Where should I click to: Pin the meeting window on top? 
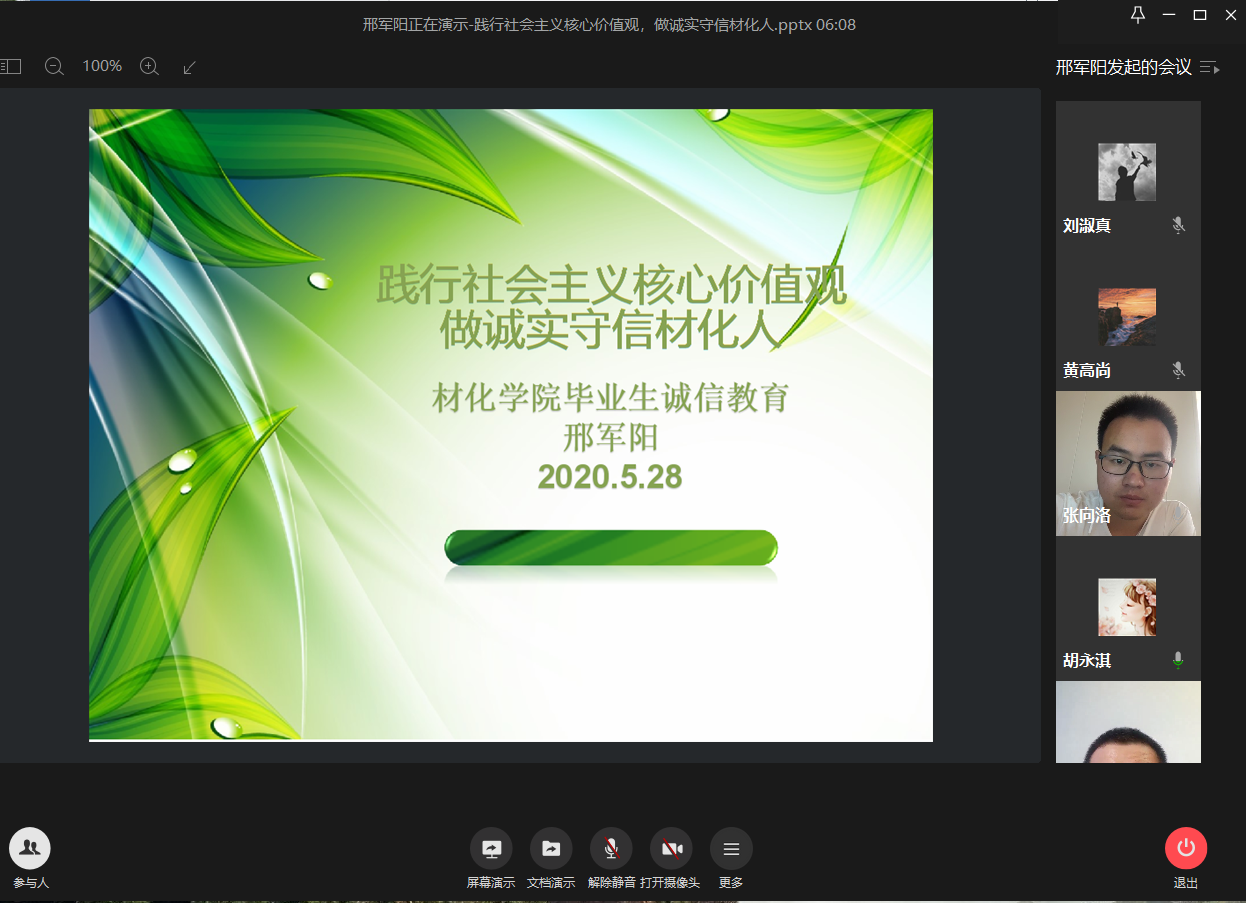point(1138,15)
